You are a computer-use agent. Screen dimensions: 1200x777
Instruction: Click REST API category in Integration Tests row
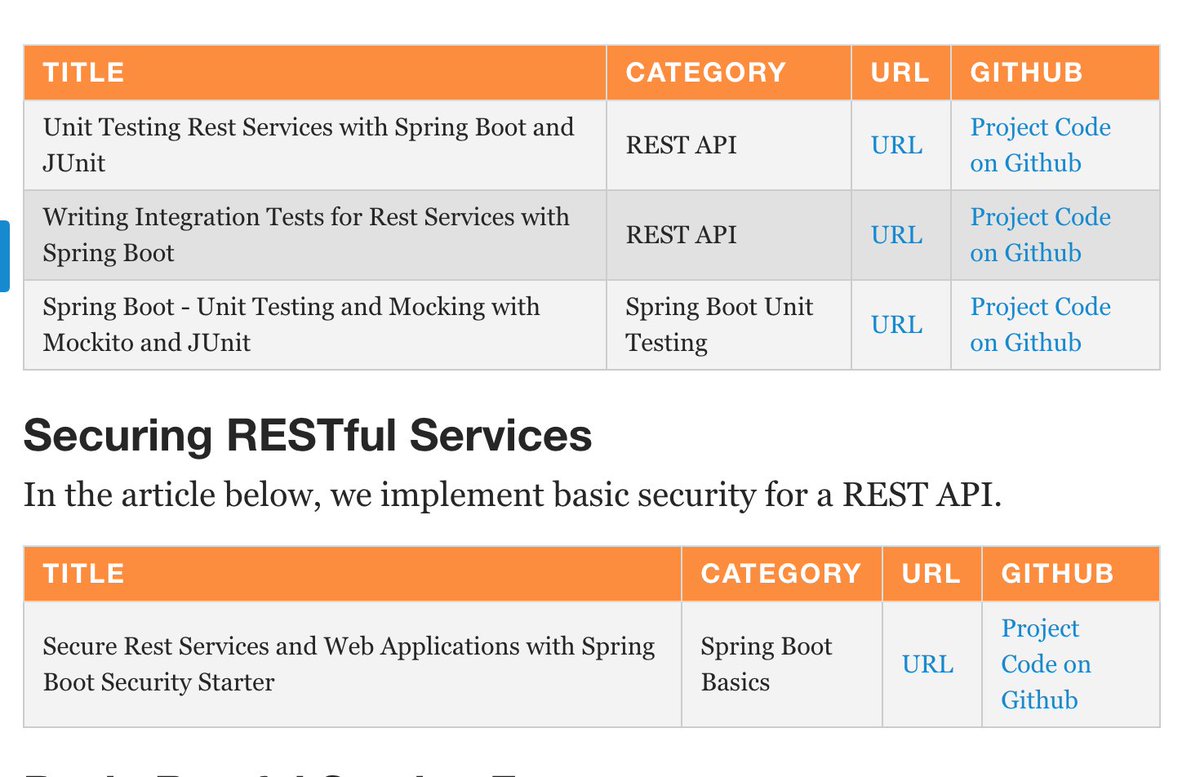[681, 235]
